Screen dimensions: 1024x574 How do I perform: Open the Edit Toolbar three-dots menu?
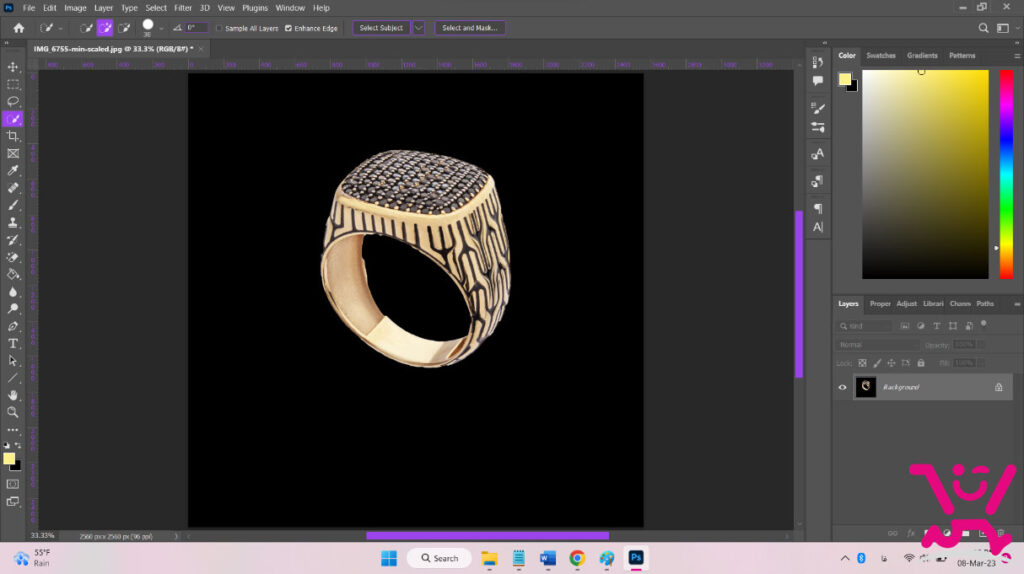(13, 430)
